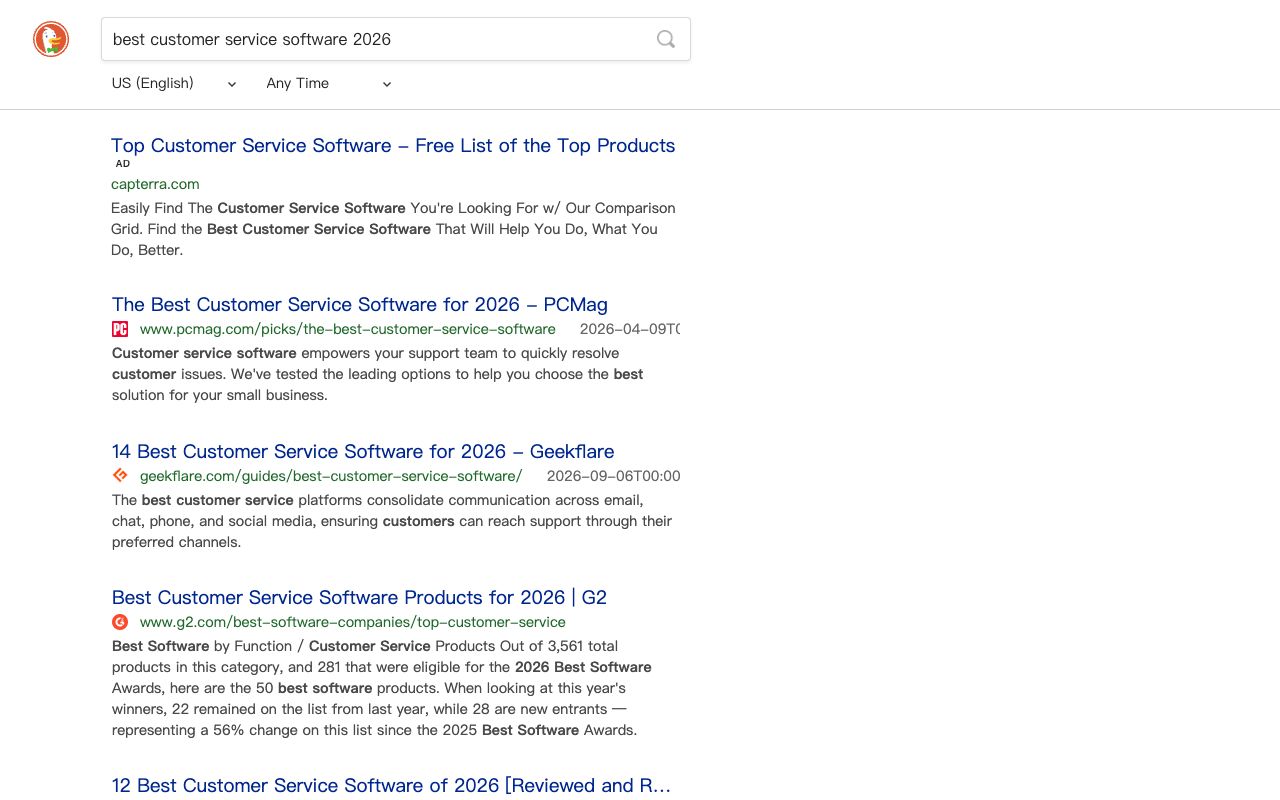
Task: Click the PCMag result snippet text
Action: pos(378,374)
